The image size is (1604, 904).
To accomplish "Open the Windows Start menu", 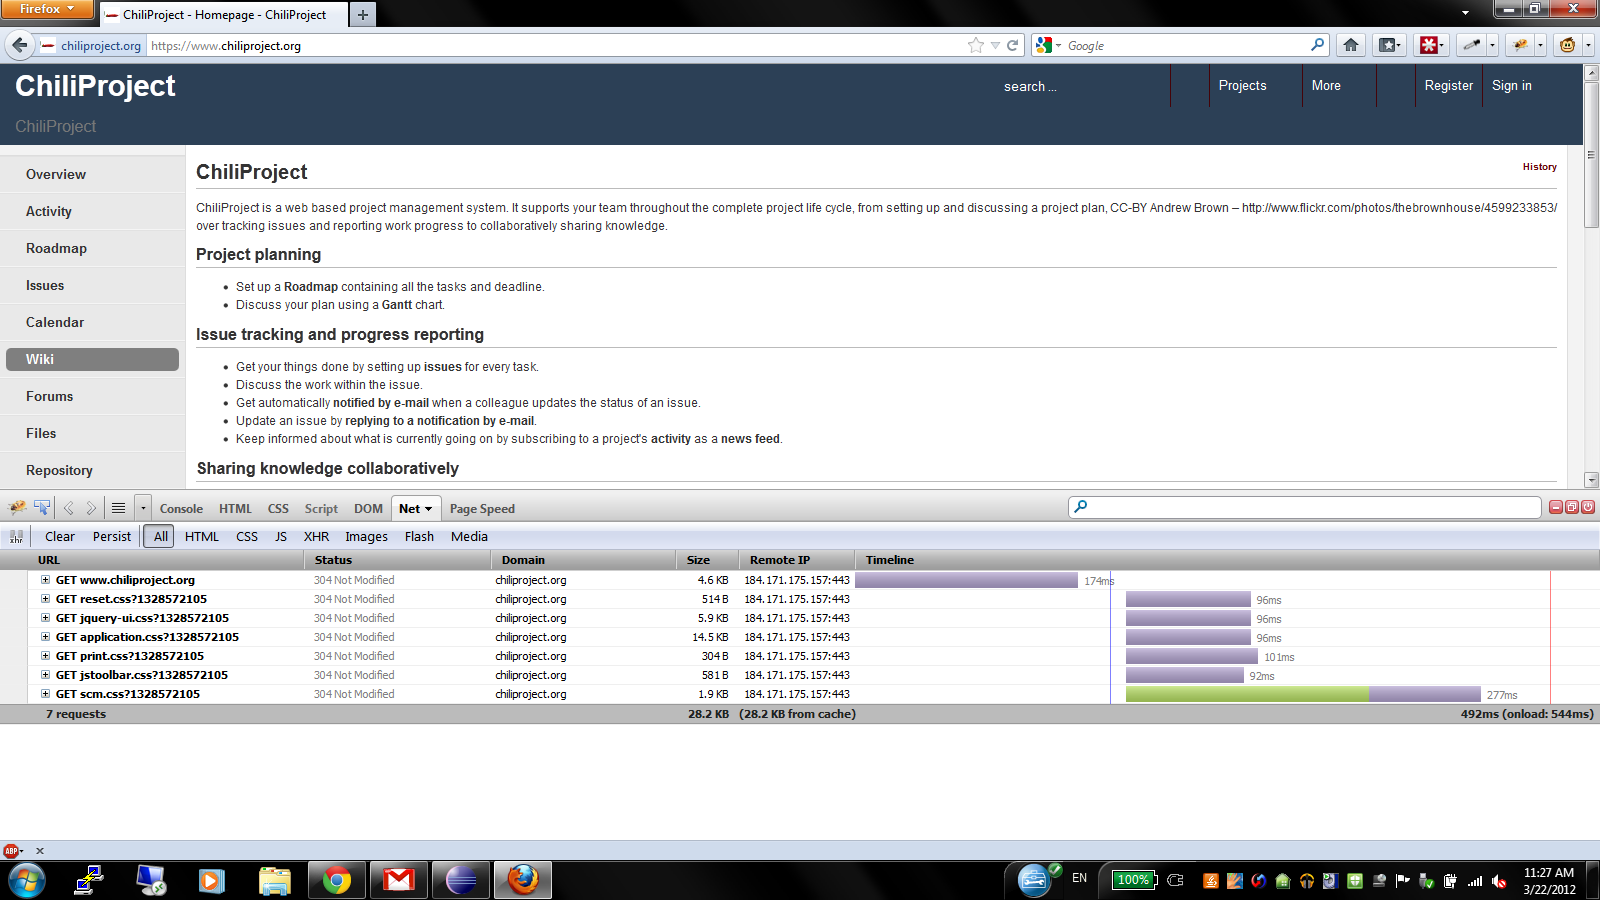I will tap(26, 881).
